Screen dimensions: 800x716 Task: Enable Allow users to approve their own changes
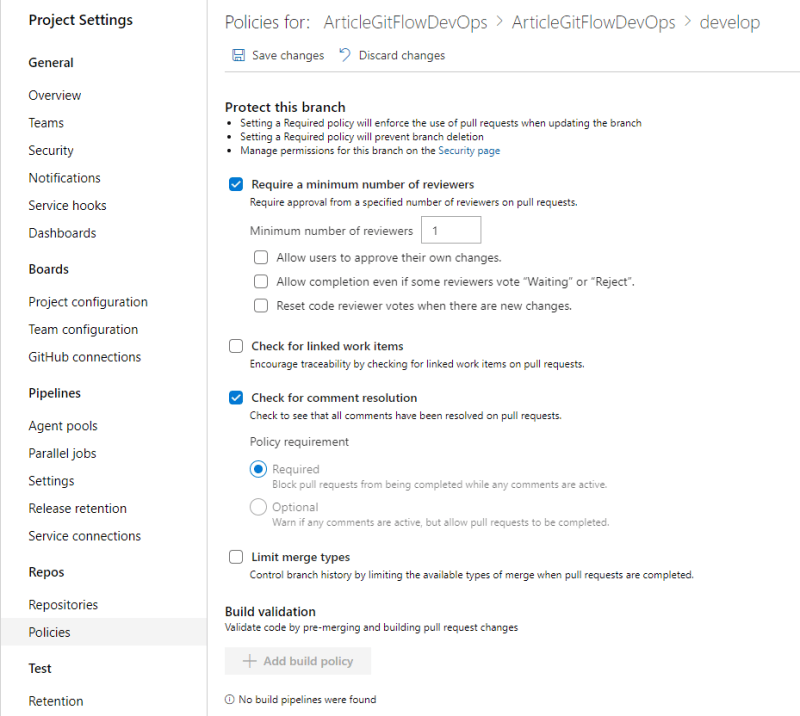(261, 257)
